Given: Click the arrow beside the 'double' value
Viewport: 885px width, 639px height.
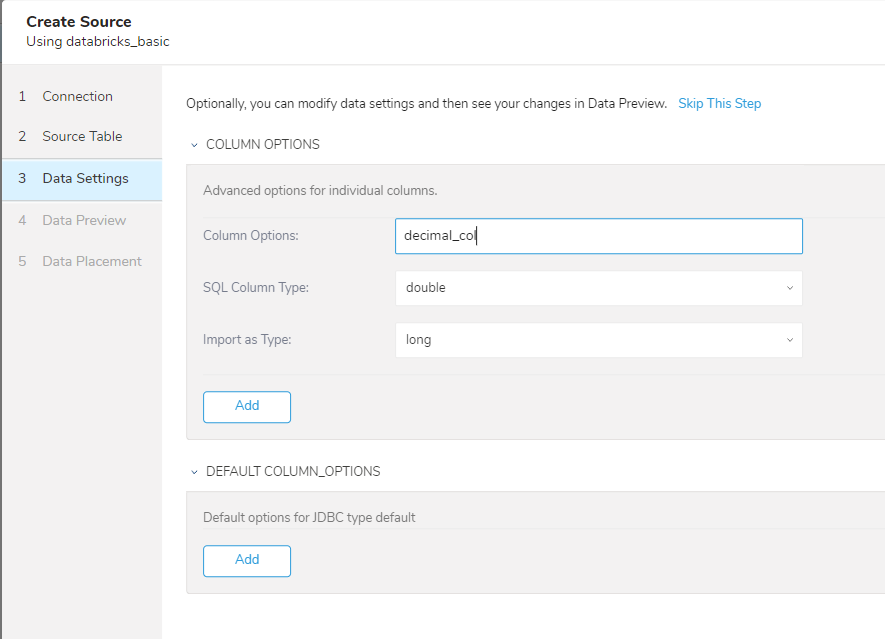Looking at the screenshot, I should pos(789,288).
